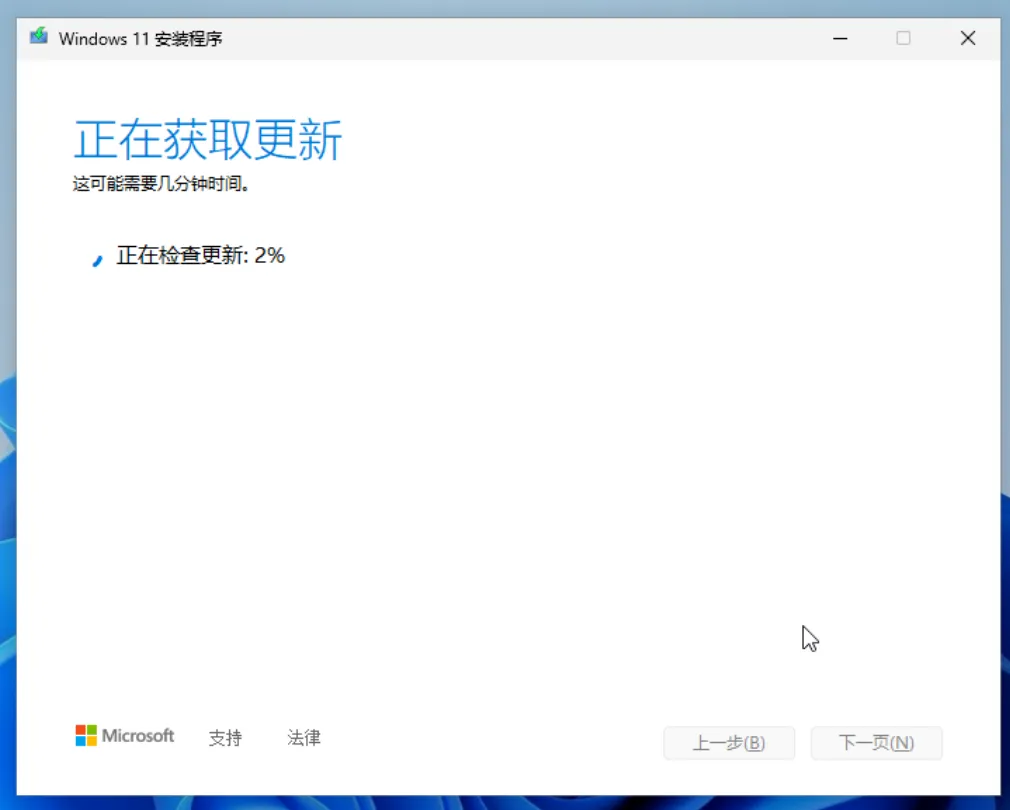Click the Windows 11 安装程序 title text
This screenshot has width=1010, height=810.
click(140, 39)
